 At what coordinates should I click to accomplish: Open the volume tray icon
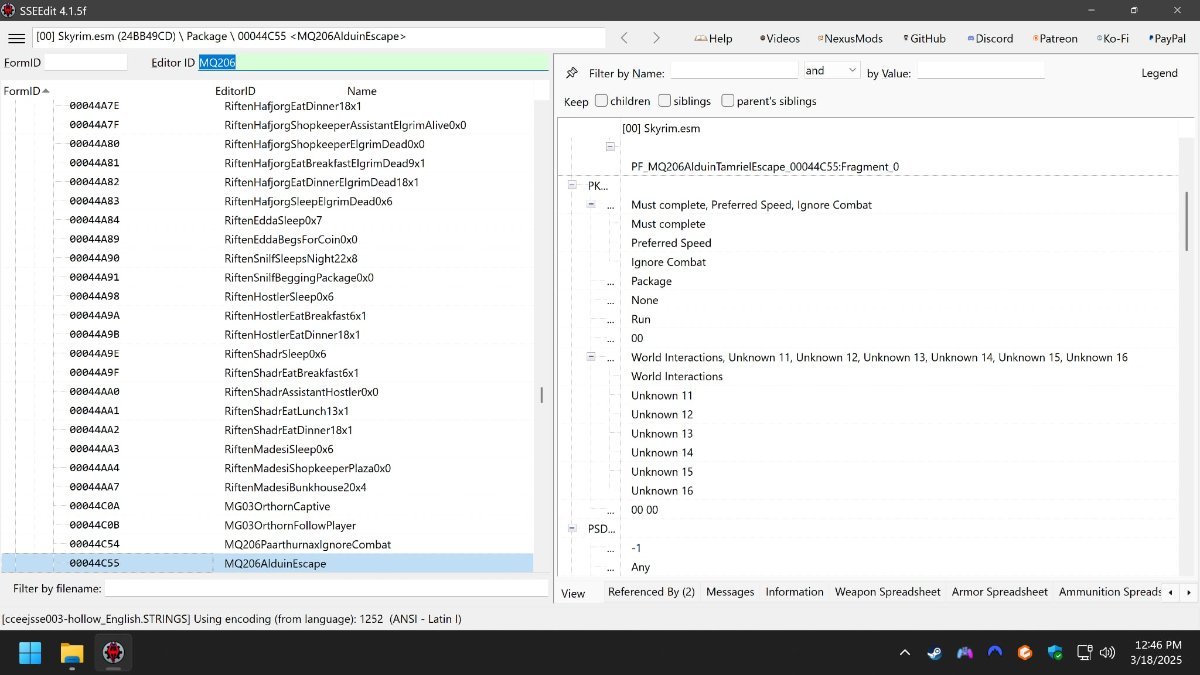[x=1107, y=653]
